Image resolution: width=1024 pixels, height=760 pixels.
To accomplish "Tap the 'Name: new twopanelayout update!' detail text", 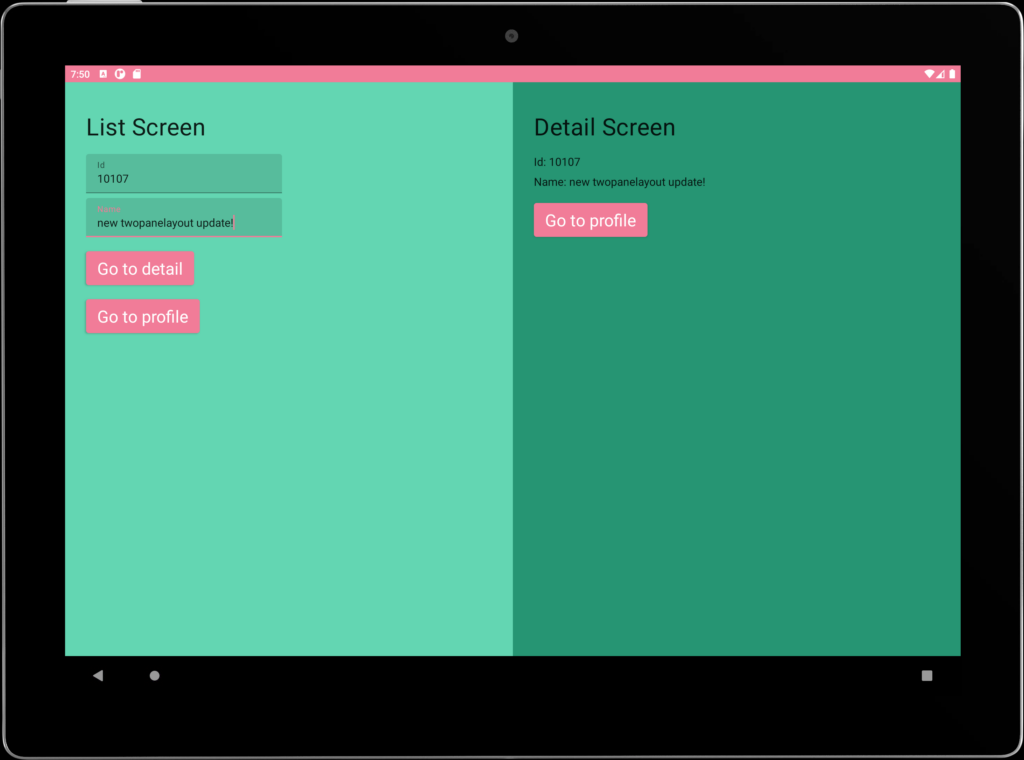I will (x=619, y=182).
